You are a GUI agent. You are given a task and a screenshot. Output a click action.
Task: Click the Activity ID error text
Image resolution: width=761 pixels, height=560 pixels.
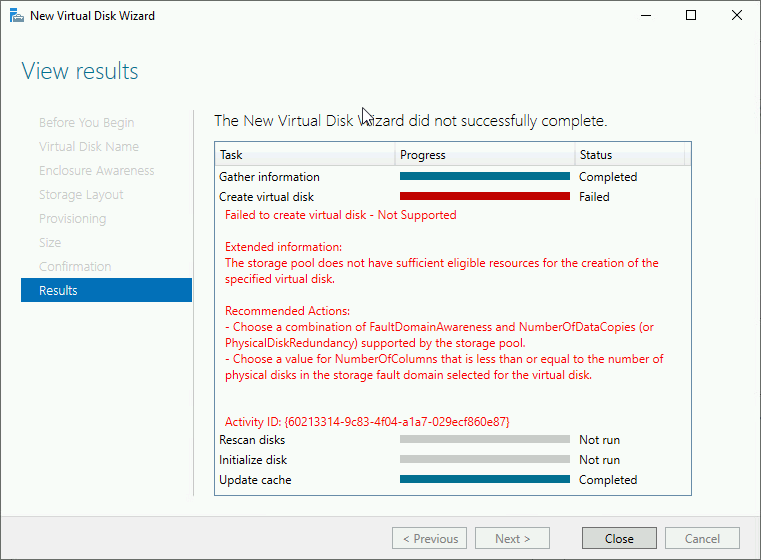pos(367,422)
